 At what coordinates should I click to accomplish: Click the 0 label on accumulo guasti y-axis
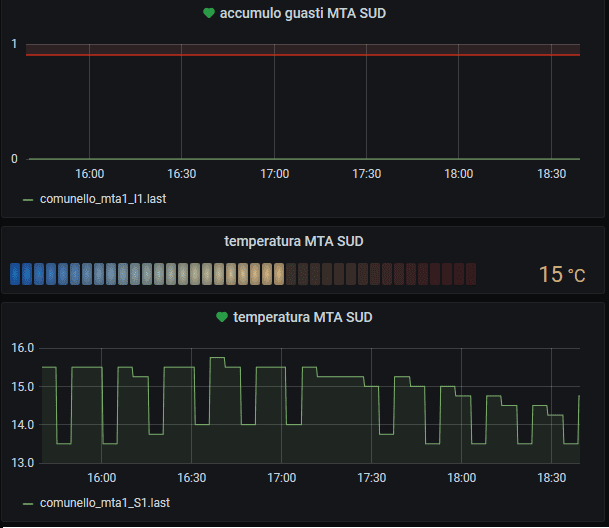tap(14, 159)
